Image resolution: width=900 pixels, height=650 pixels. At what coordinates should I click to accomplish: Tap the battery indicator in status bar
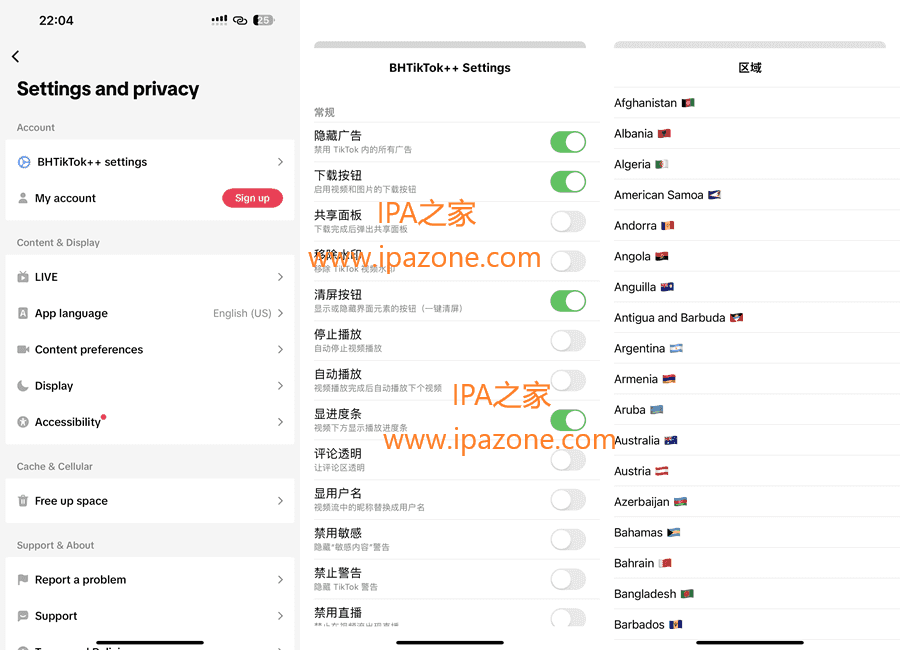[263, 20]
